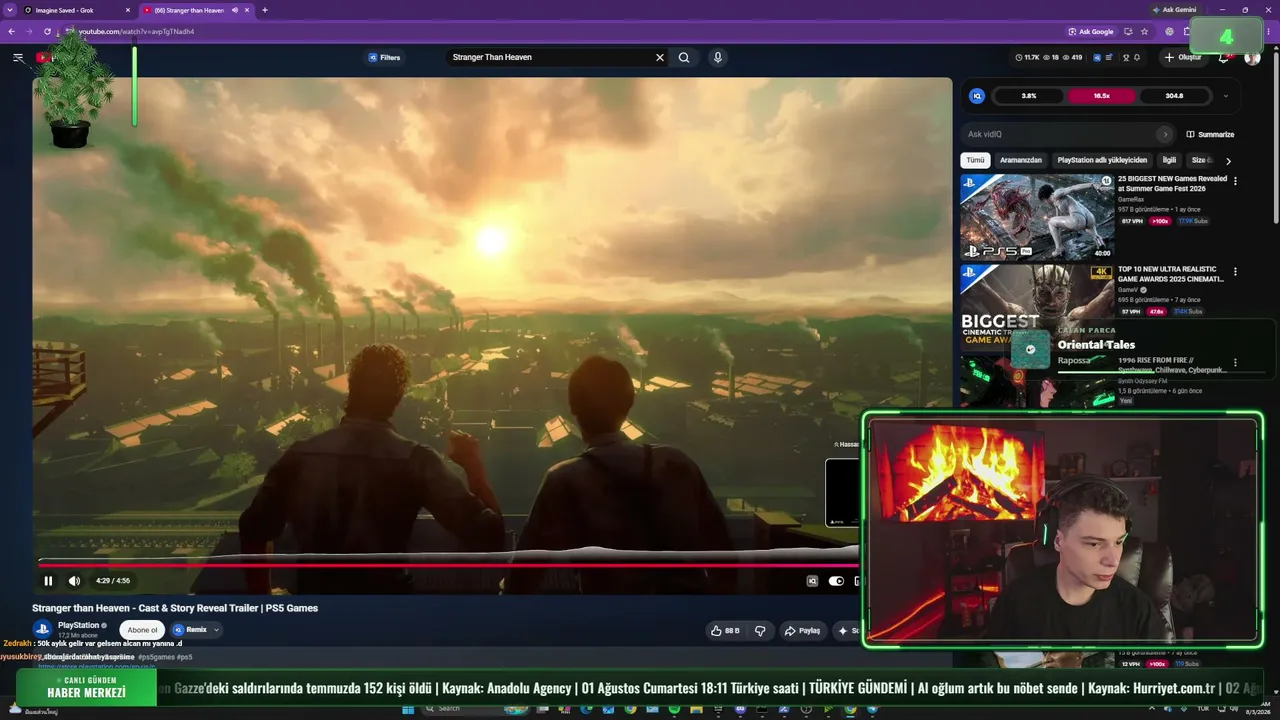Open the YouTube hamburger guide menu
1280x720 pixels.
tap(18, 58)
